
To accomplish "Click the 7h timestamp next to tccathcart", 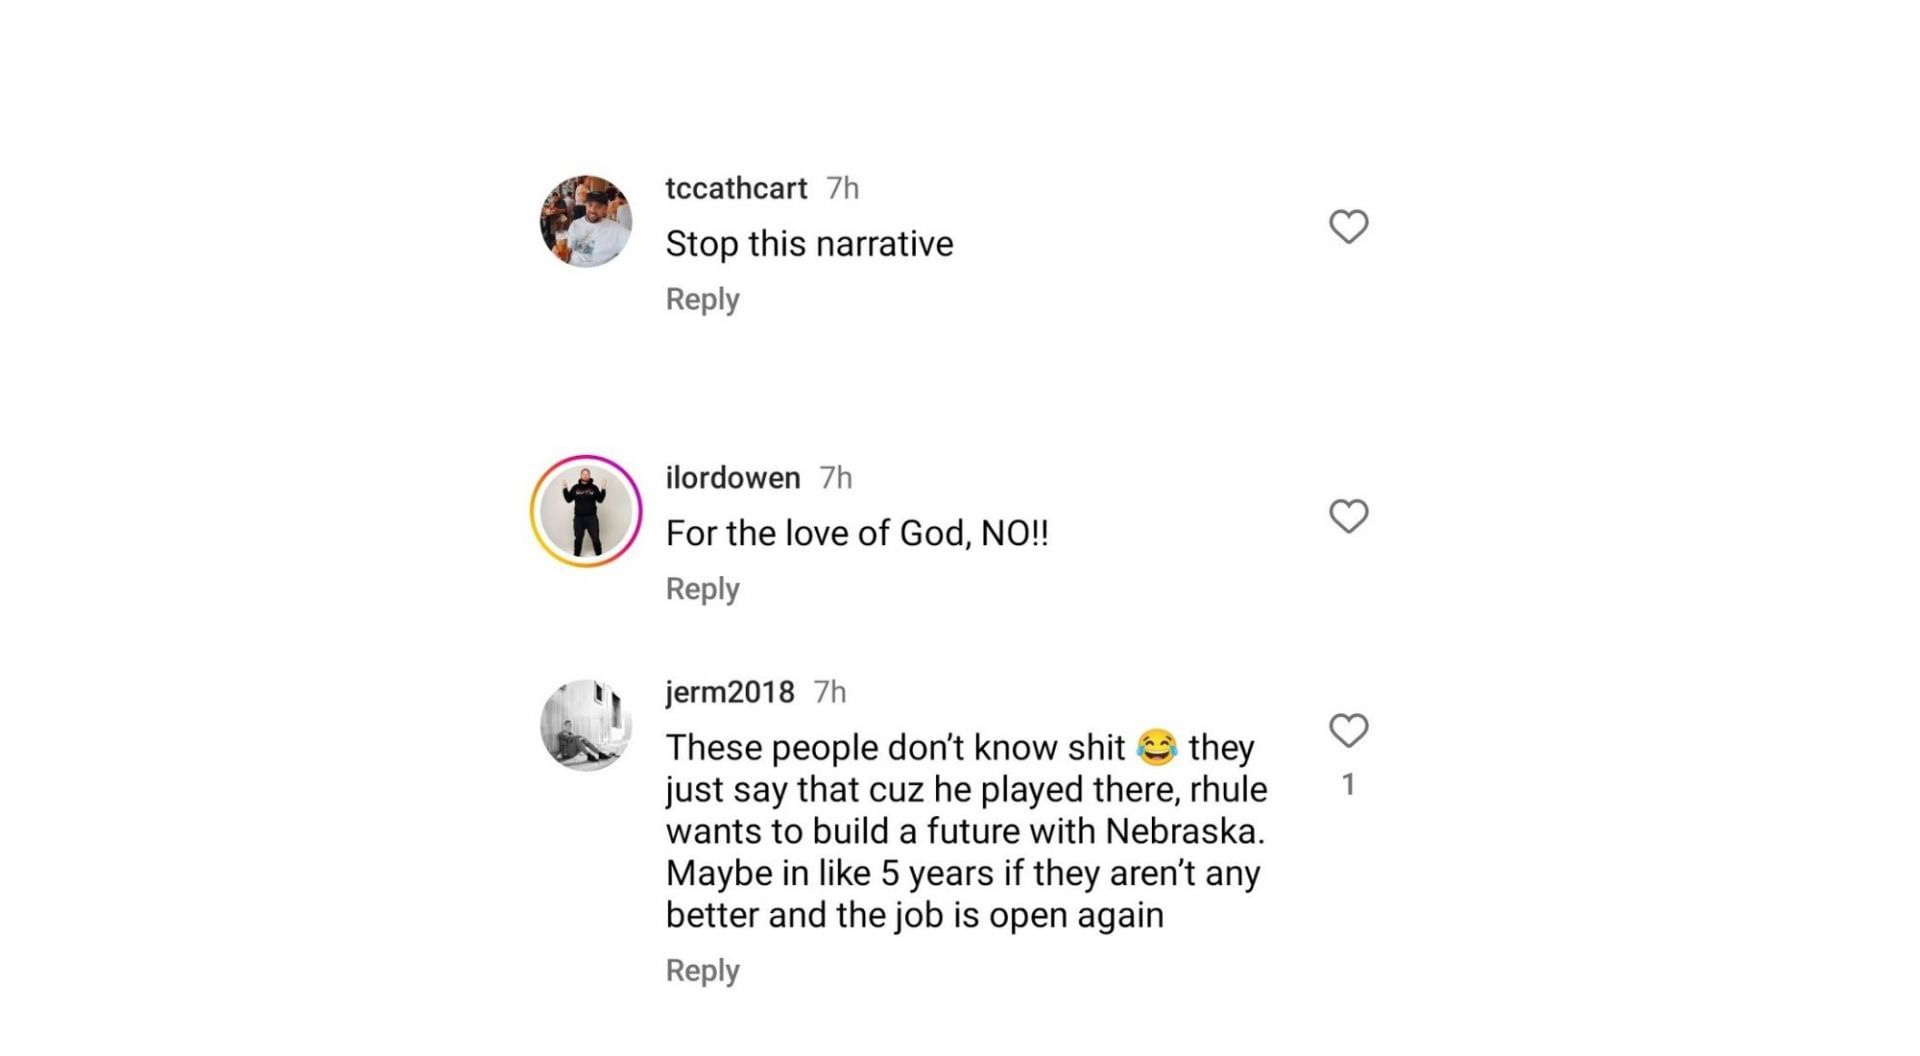I will point(843,188).
